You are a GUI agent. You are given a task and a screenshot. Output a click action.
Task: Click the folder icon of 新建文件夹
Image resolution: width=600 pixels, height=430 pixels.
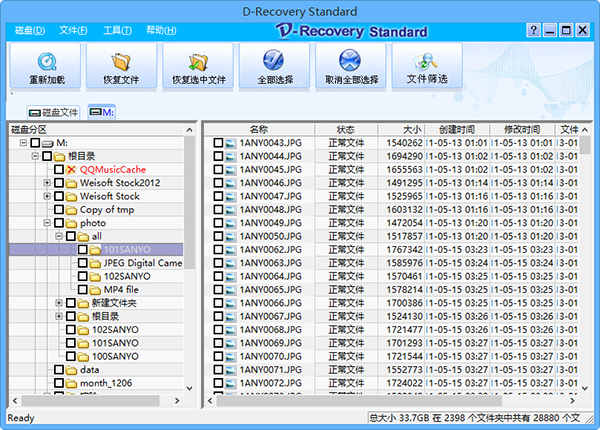(x=83, y=303)
